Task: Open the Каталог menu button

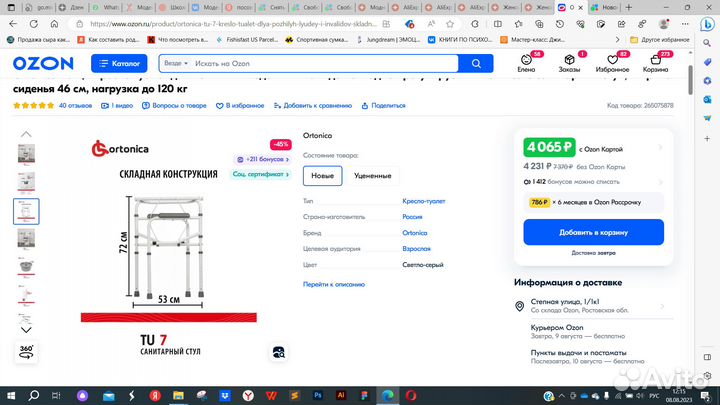Action: [x=119, y=63]
